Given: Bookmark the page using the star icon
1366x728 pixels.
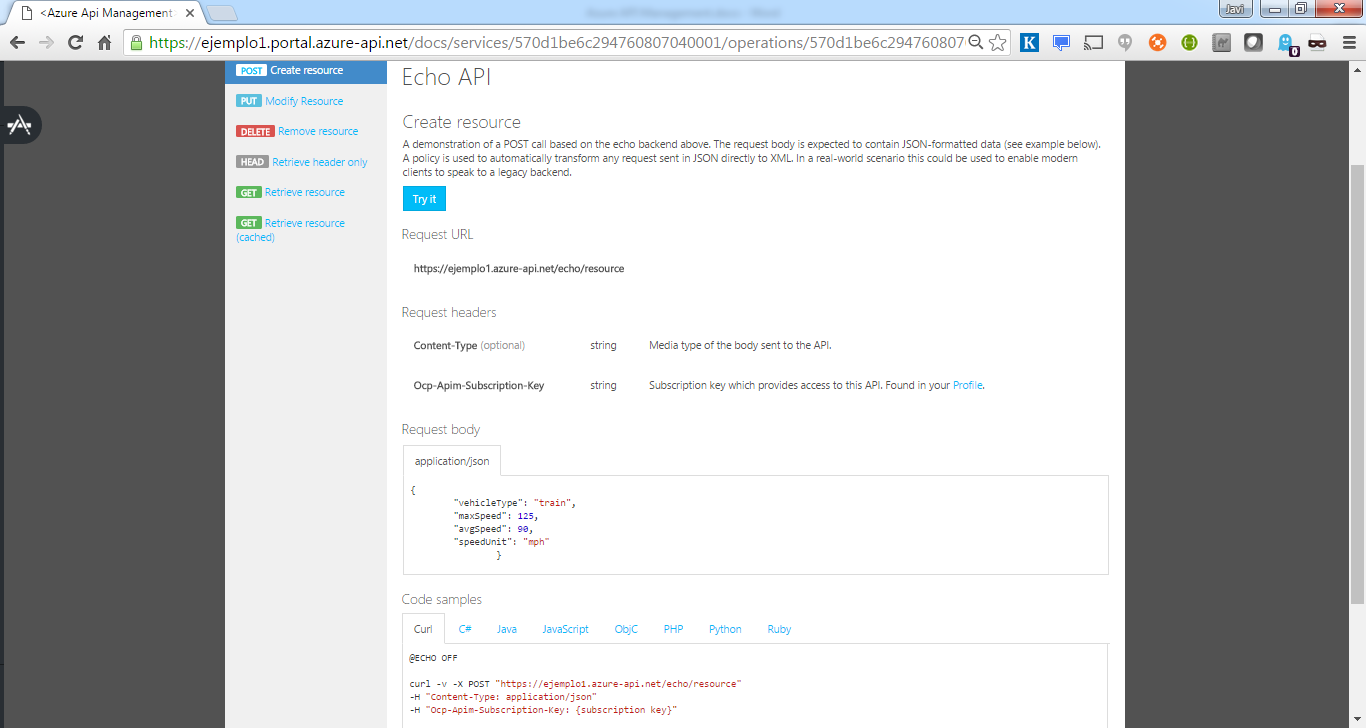Looking at the screenshot, I should click(x=998, y=42).
